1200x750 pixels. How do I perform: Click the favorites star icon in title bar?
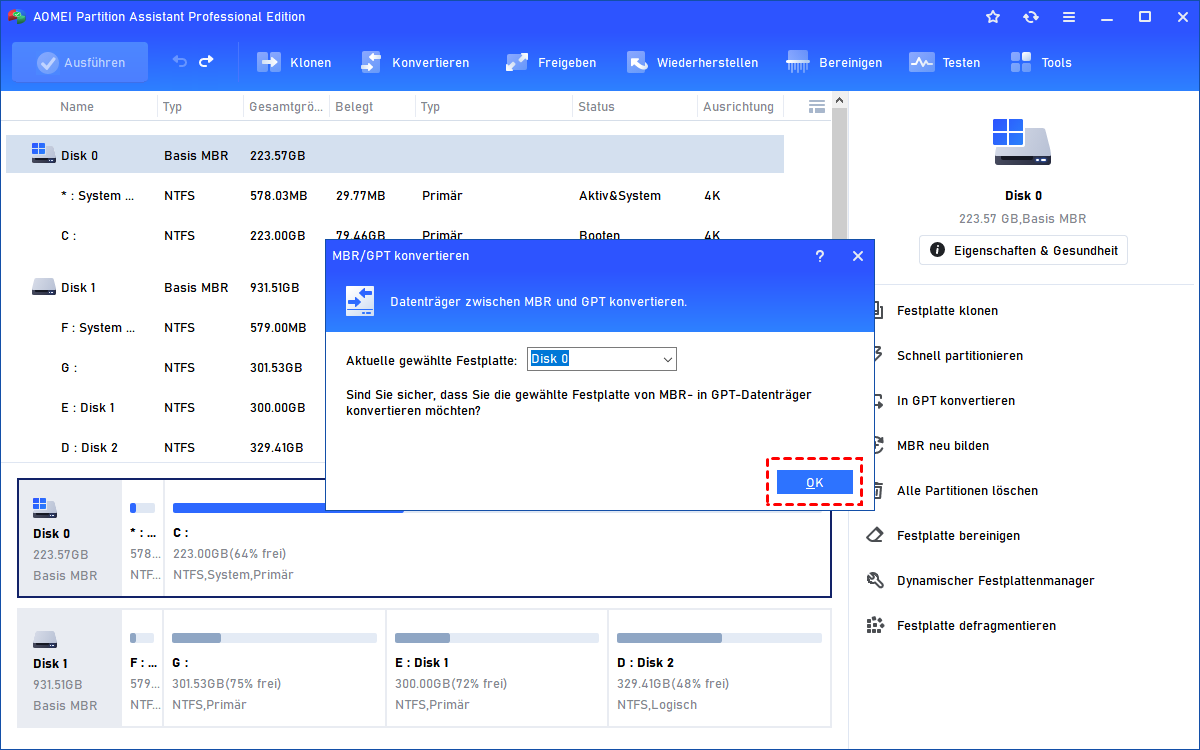[993, 17]
